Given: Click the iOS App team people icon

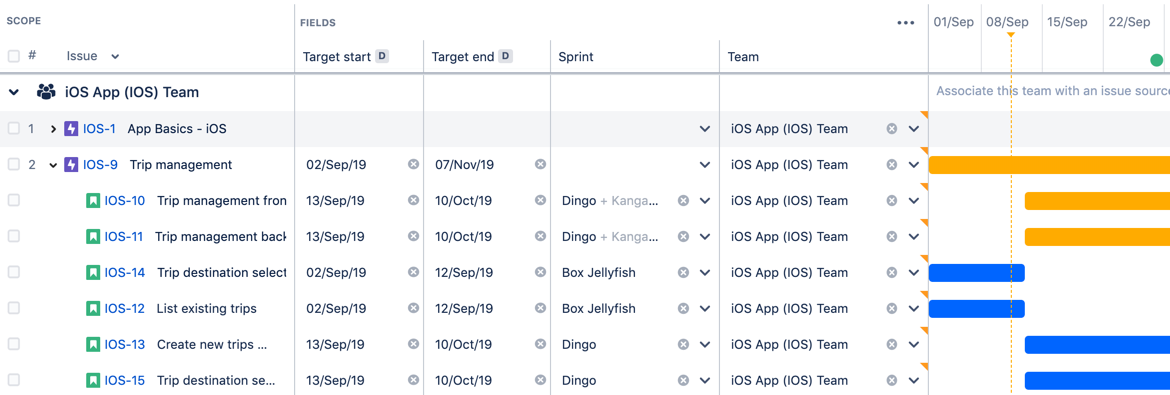Looking at the screenshot, I should click(46, 93).
